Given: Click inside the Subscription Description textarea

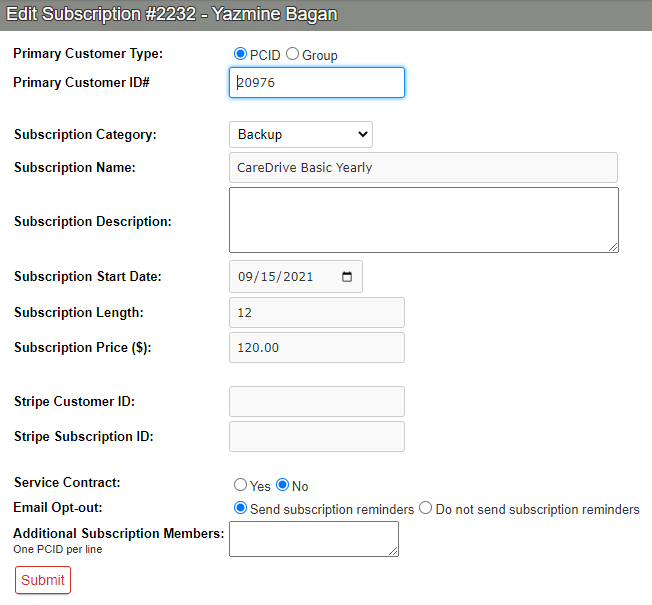Looking at the screenshot, I should (423, 219).
